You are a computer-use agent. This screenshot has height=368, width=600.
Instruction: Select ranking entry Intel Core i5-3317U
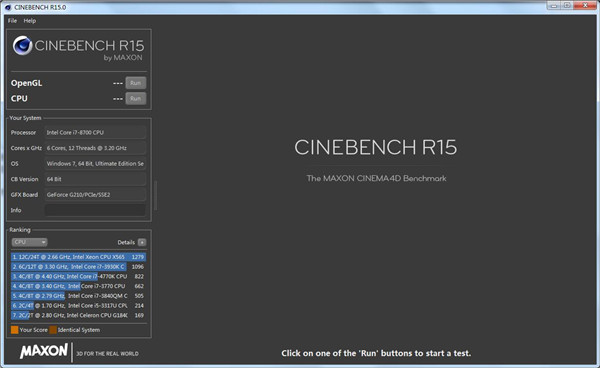(x=78, y=306)
